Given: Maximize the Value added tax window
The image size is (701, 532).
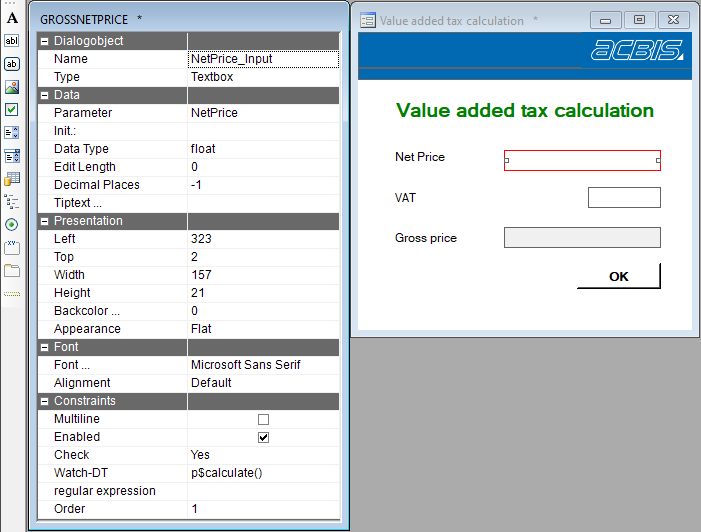Looking at the screenshot, I should coord(639,20).
